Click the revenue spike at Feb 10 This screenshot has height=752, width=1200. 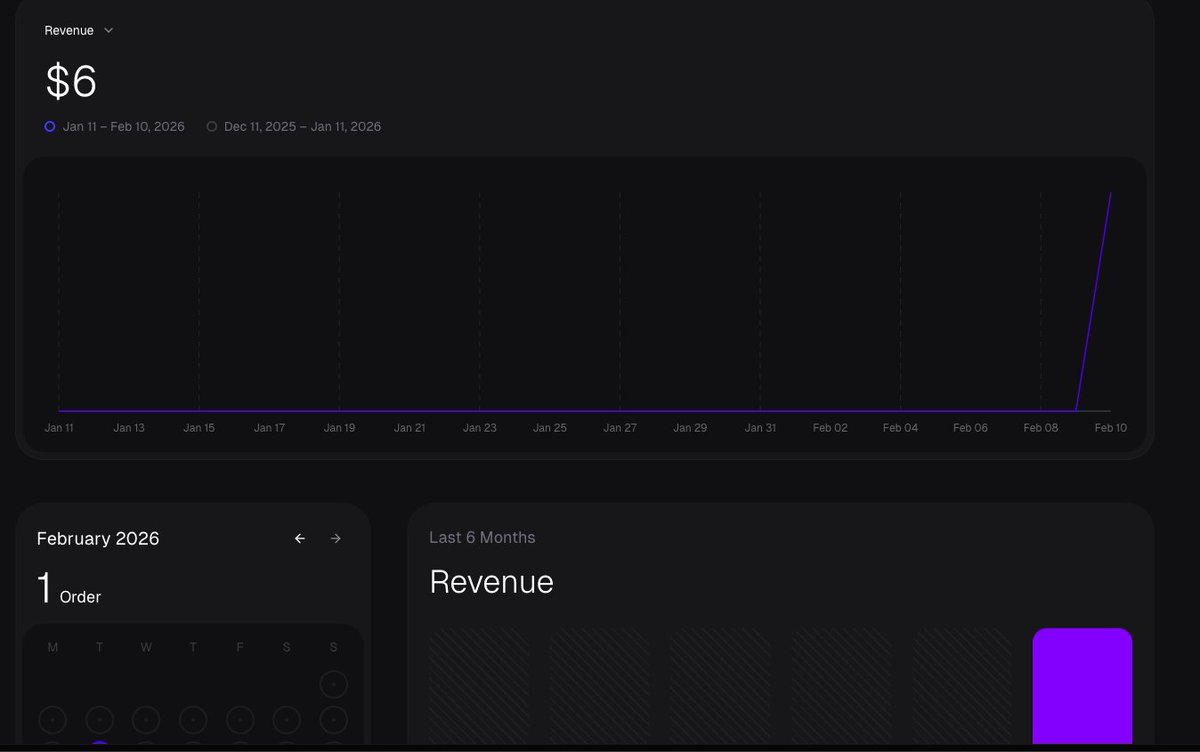[1110, 194]
